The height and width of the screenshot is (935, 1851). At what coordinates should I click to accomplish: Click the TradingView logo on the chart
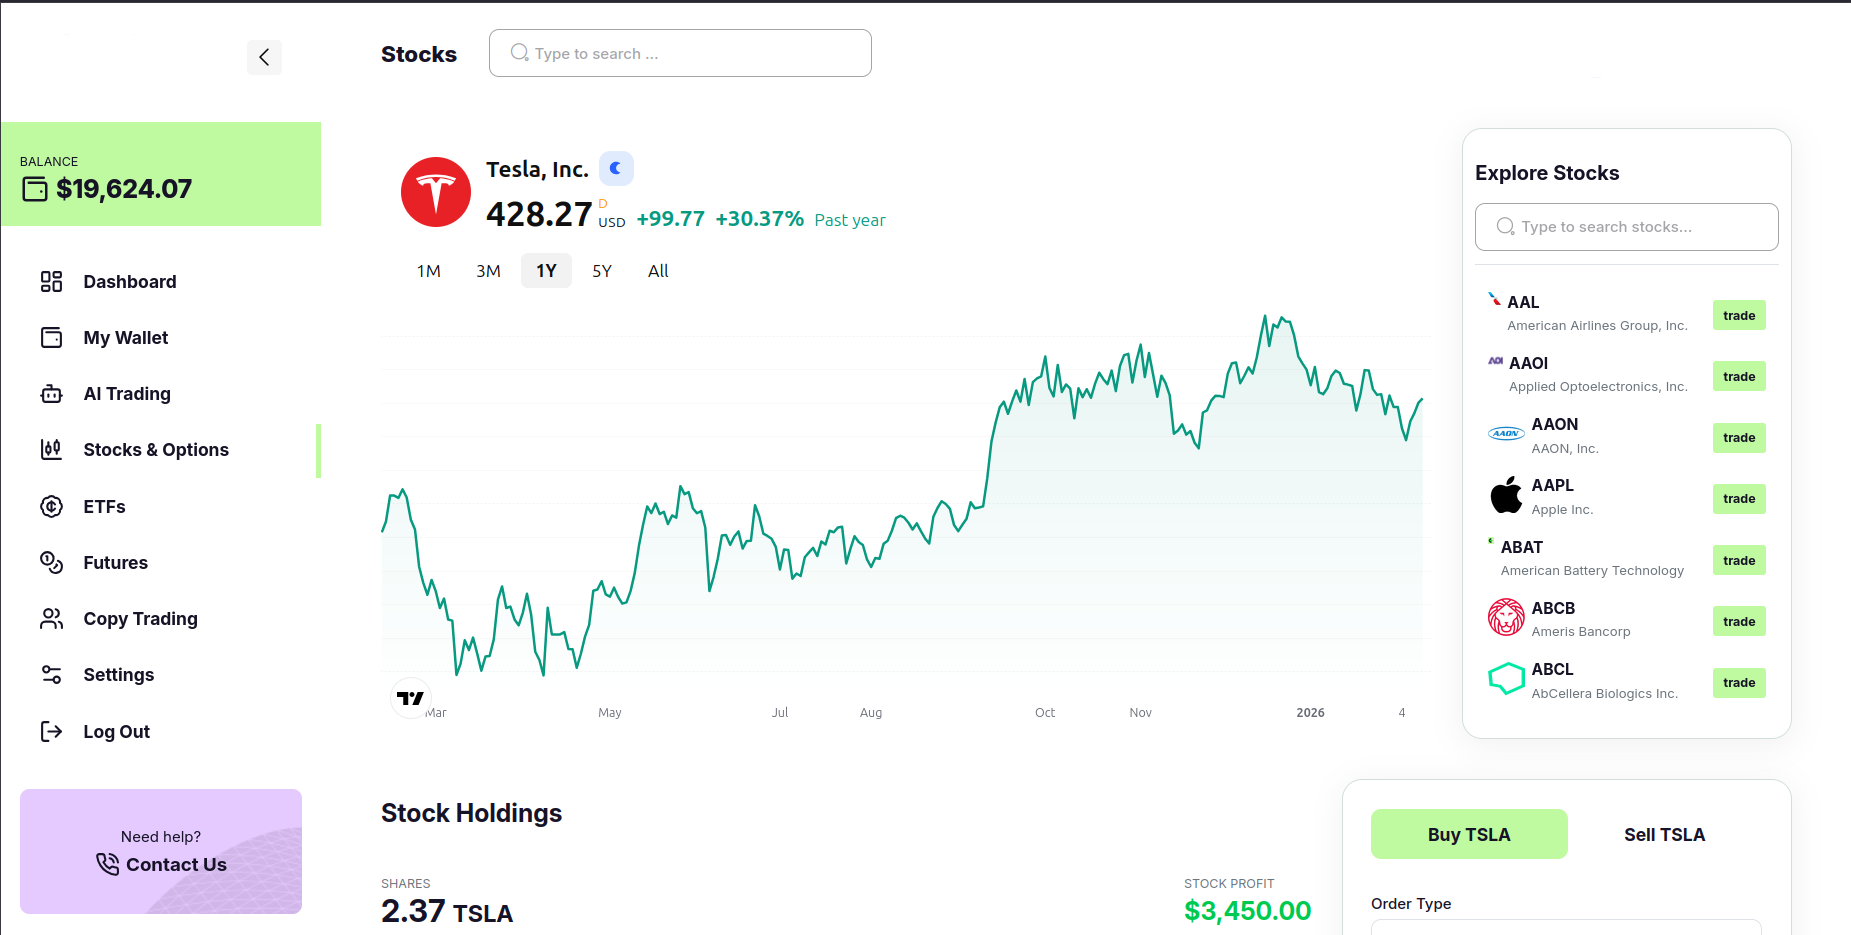click(x=411, y=698)
